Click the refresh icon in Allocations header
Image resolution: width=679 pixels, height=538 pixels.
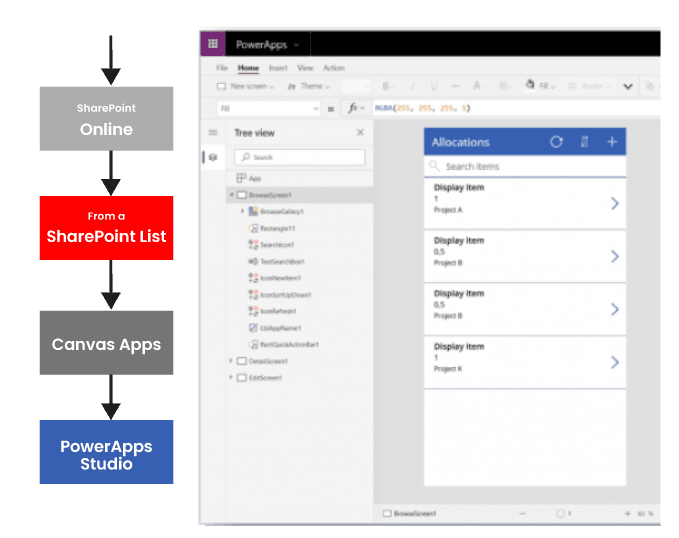[x=557, y=142]
